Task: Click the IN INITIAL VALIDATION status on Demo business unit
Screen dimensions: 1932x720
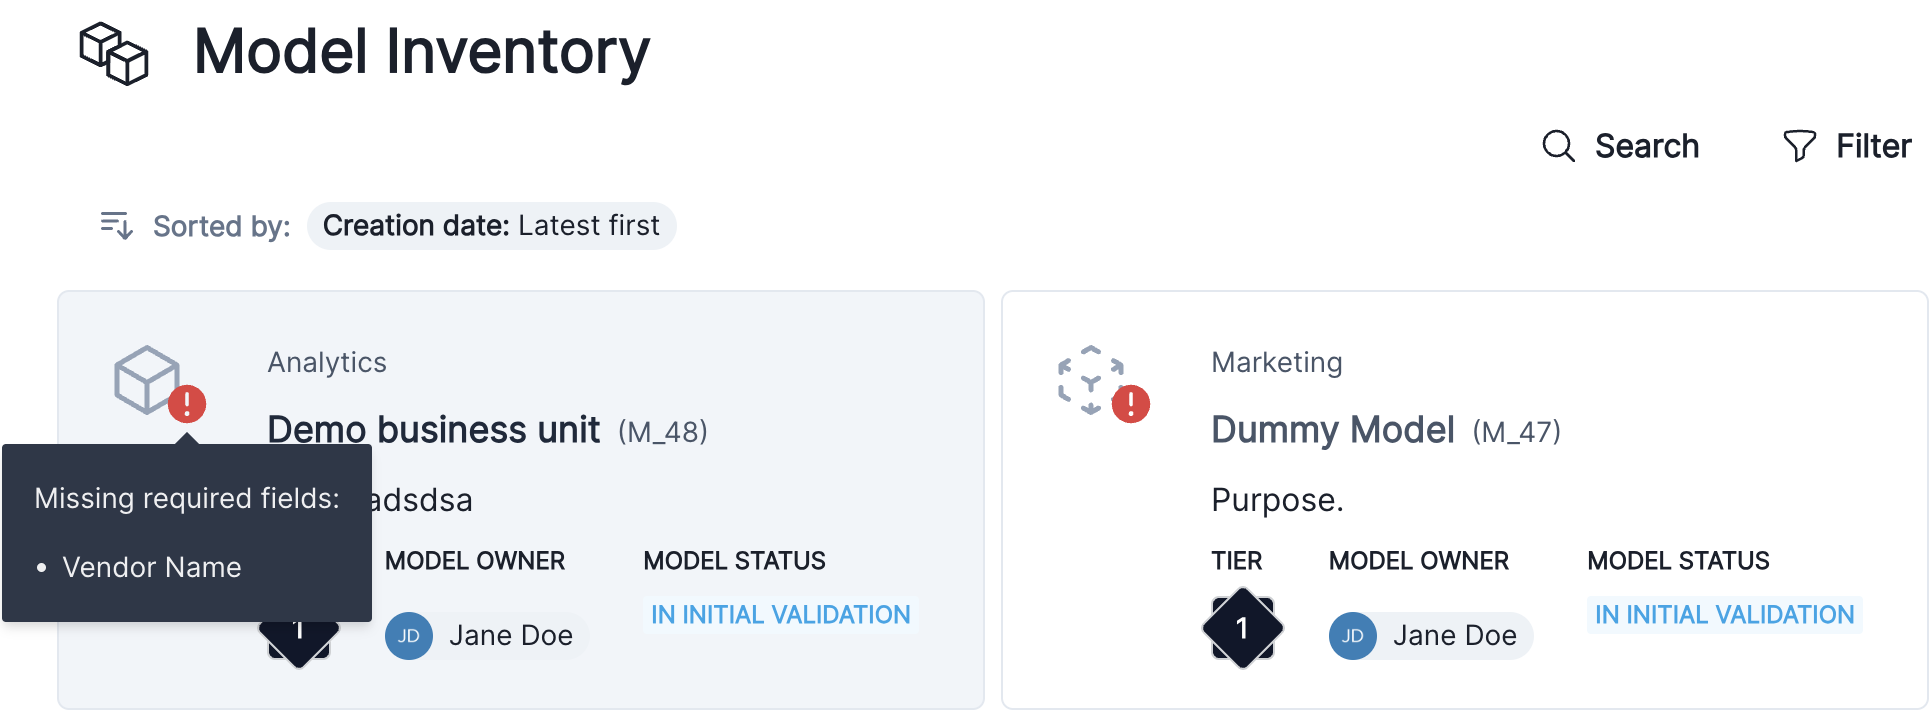Action: [x=780, y=614]
